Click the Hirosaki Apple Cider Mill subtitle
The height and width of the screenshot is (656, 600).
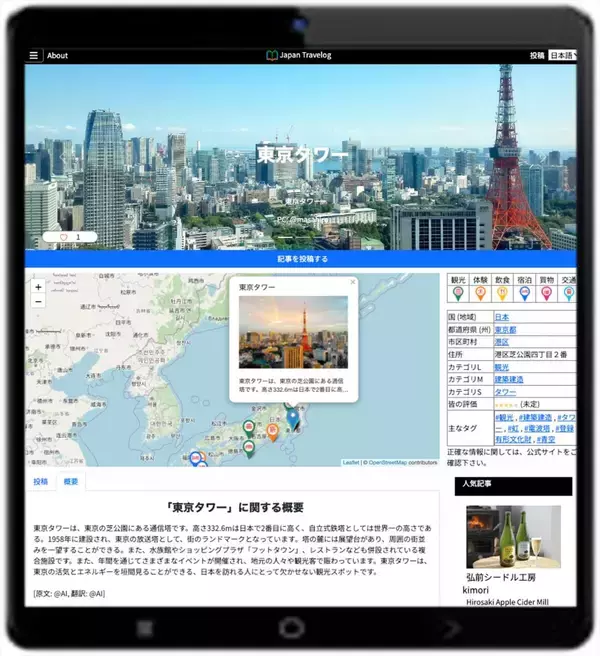pyautogui.click(x=507, y=602)
